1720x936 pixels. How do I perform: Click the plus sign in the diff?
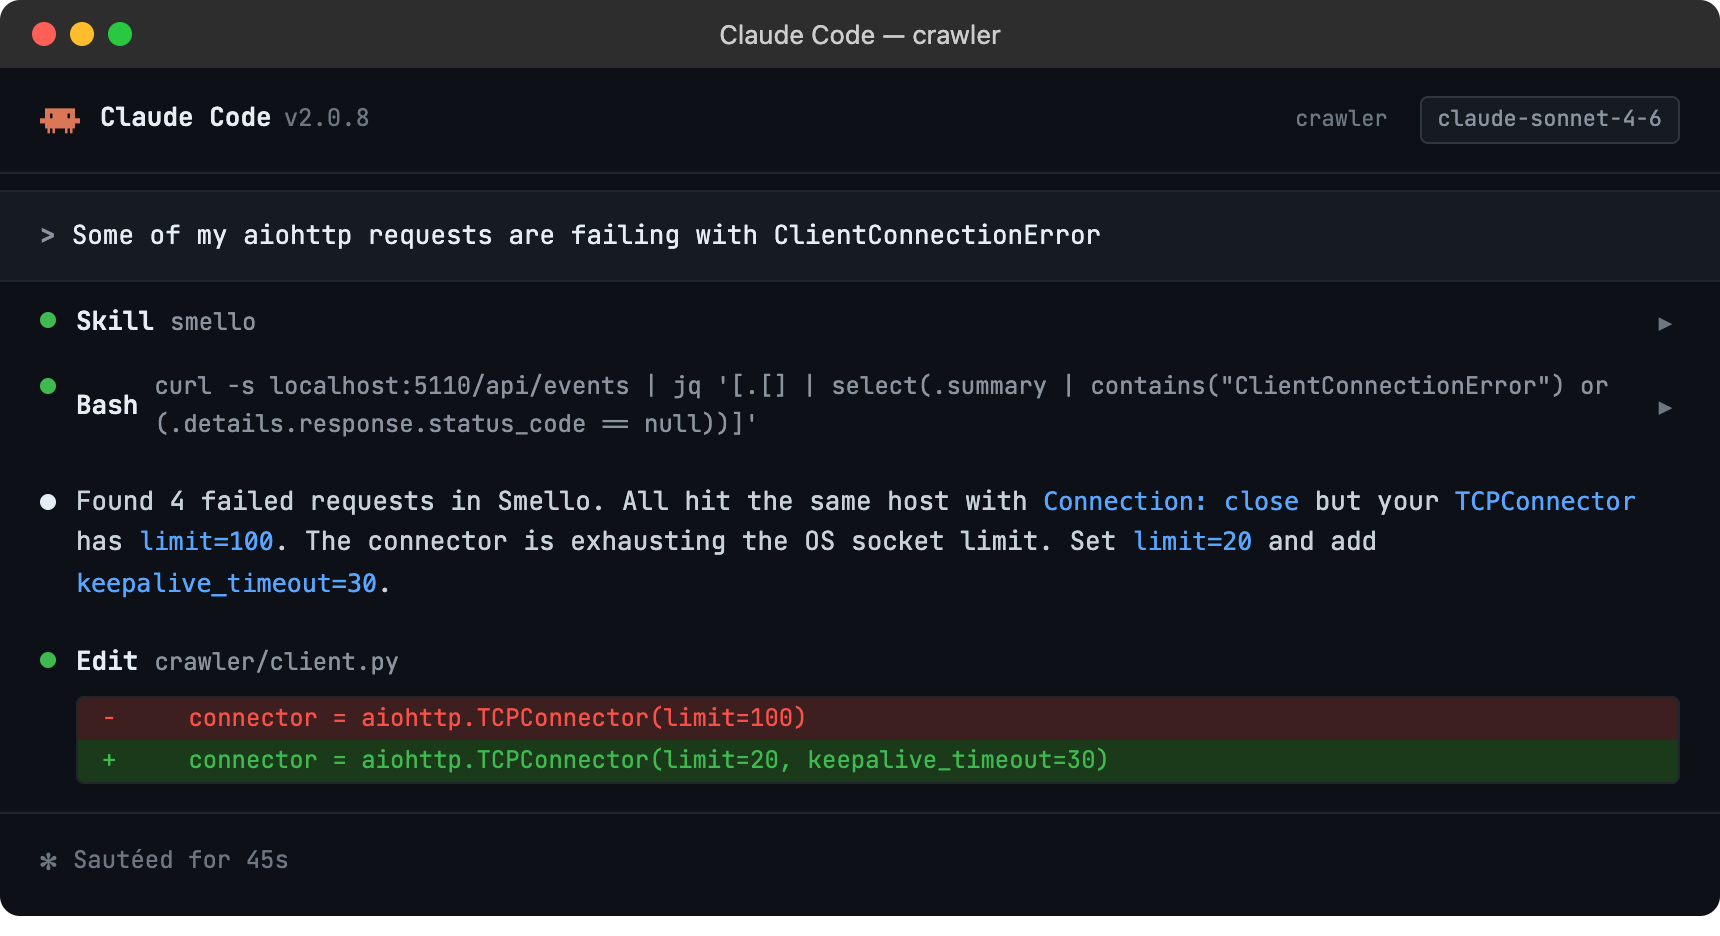pos(109,760)
